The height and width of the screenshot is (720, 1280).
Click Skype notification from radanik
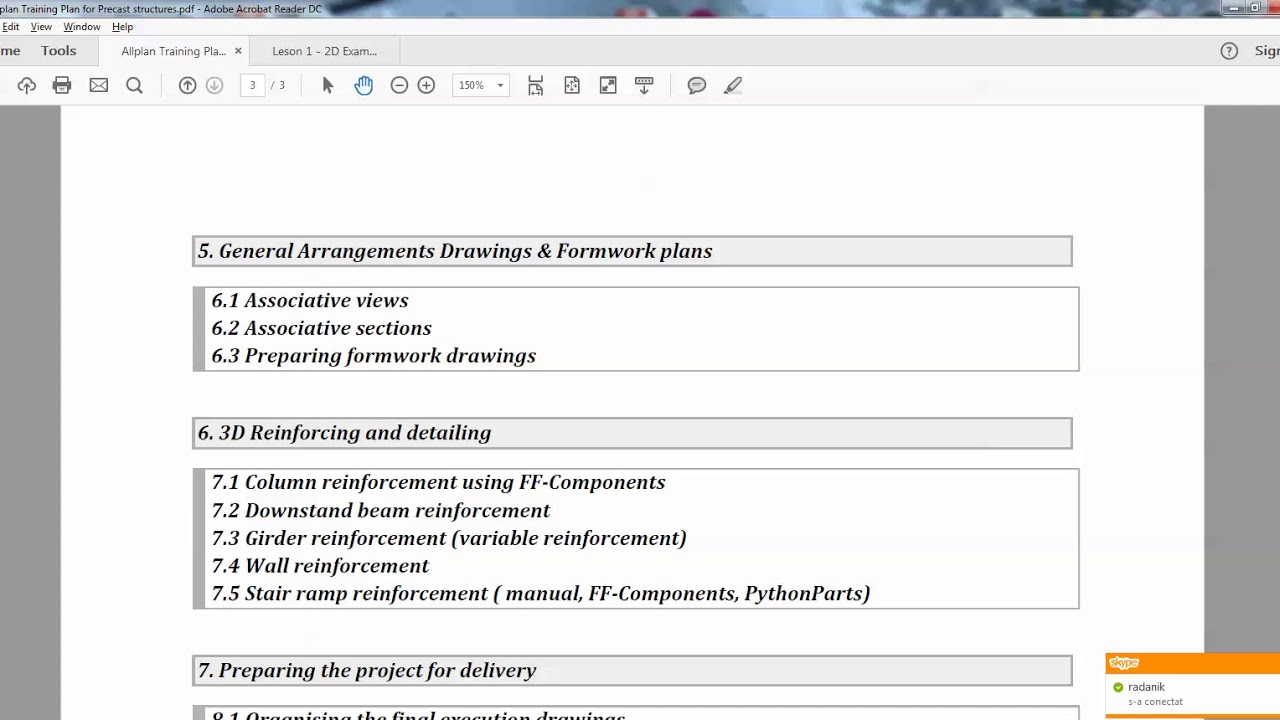pyautogui.click(x=1192, y=686)
